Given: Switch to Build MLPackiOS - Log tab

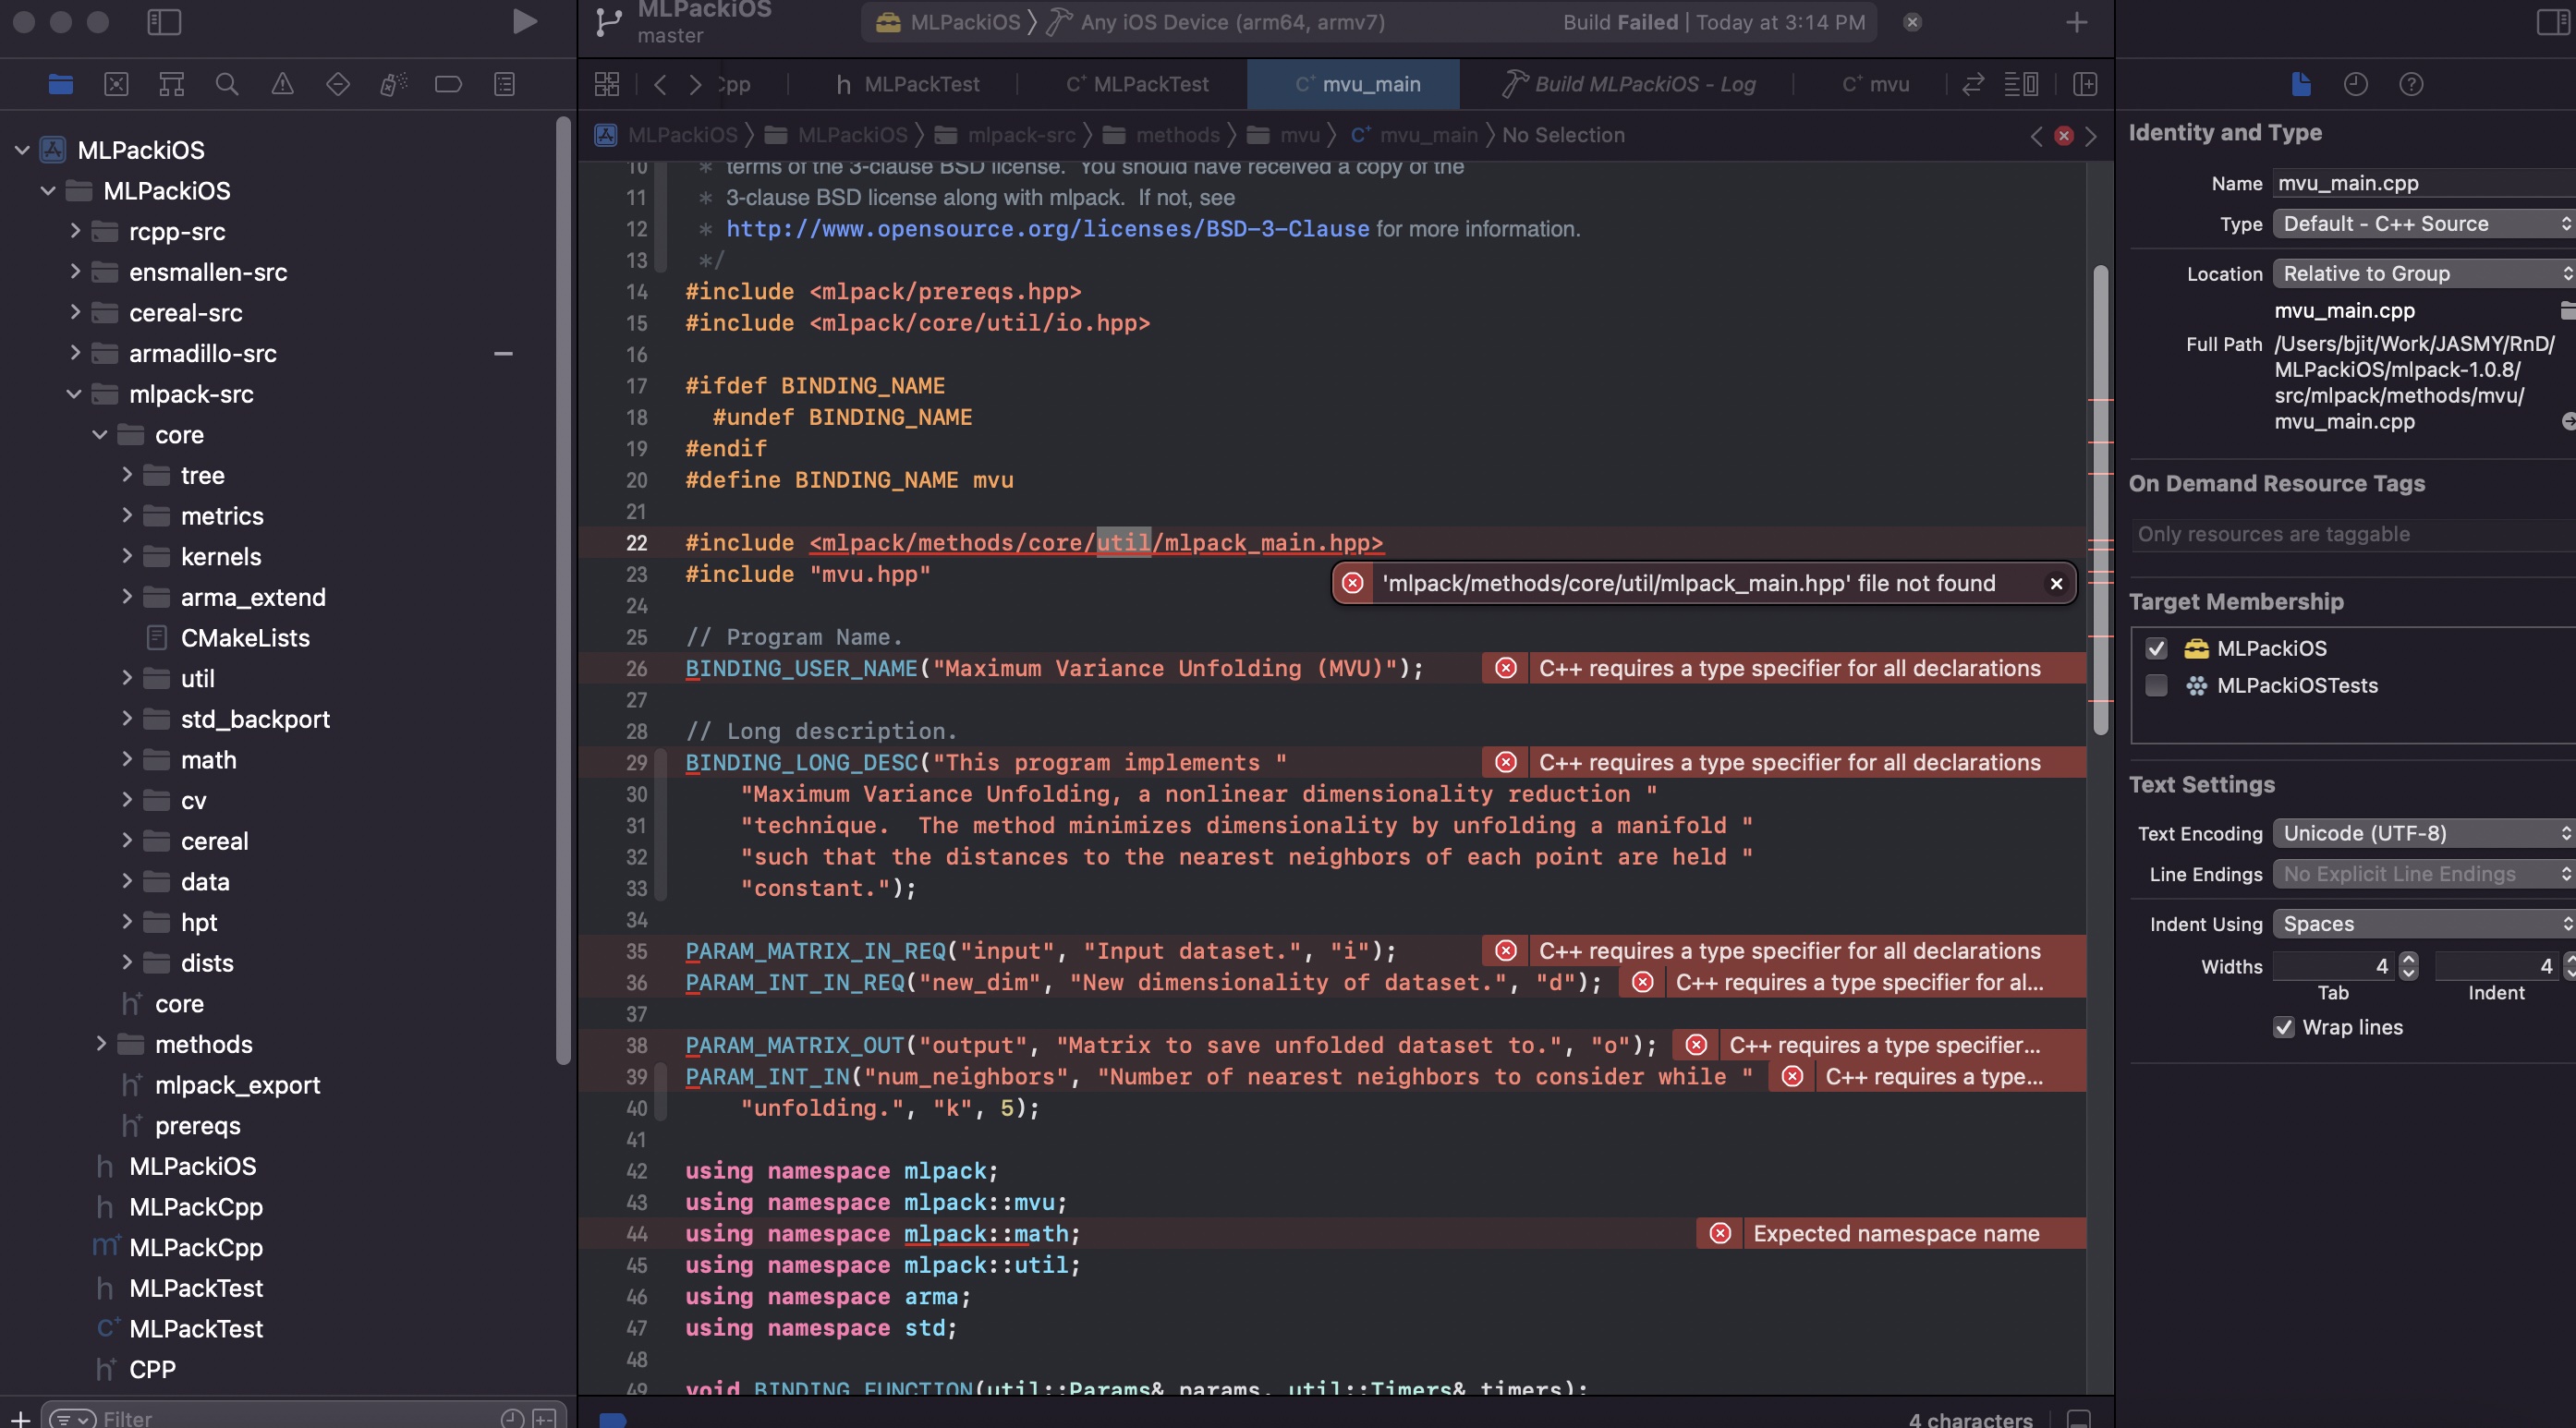Looking at the screenshot, I should coord(1627,84).
